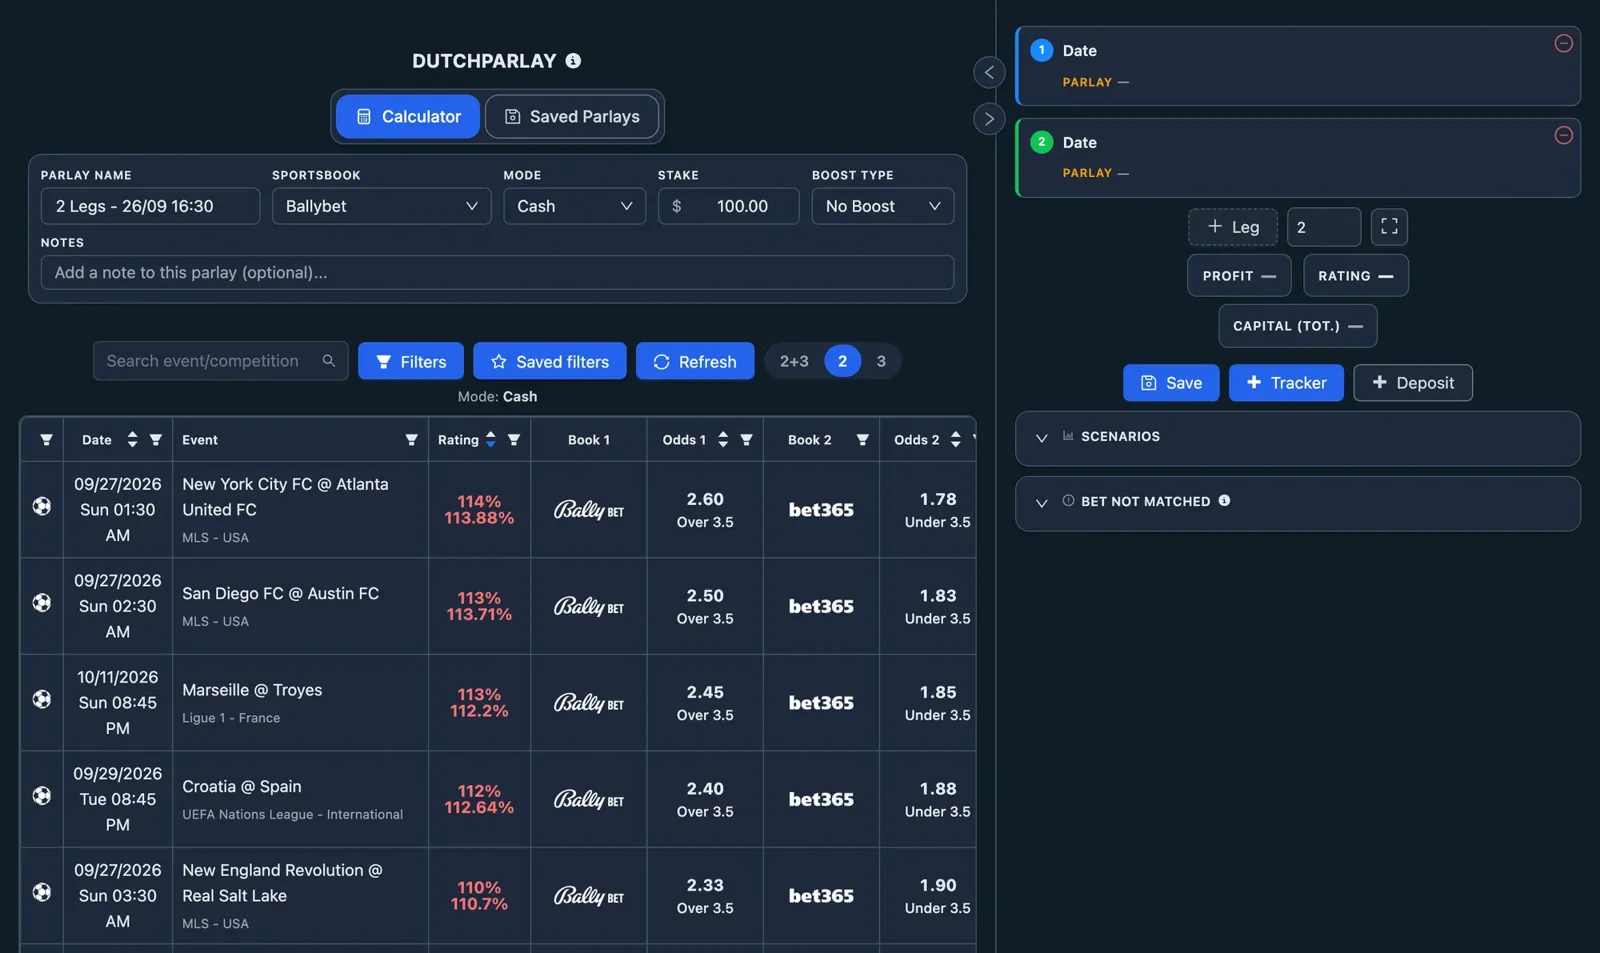Save the parlay
The image size is (1600, 953).
tap(1171, 383)
